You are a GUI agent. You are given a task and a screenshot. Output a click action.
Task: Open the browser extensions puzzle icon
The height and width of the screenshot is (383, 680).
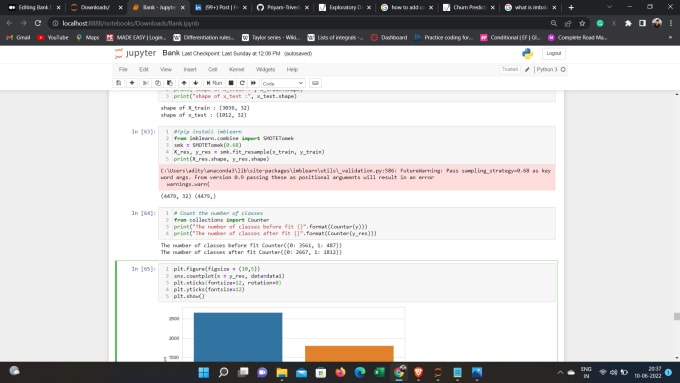628,23
